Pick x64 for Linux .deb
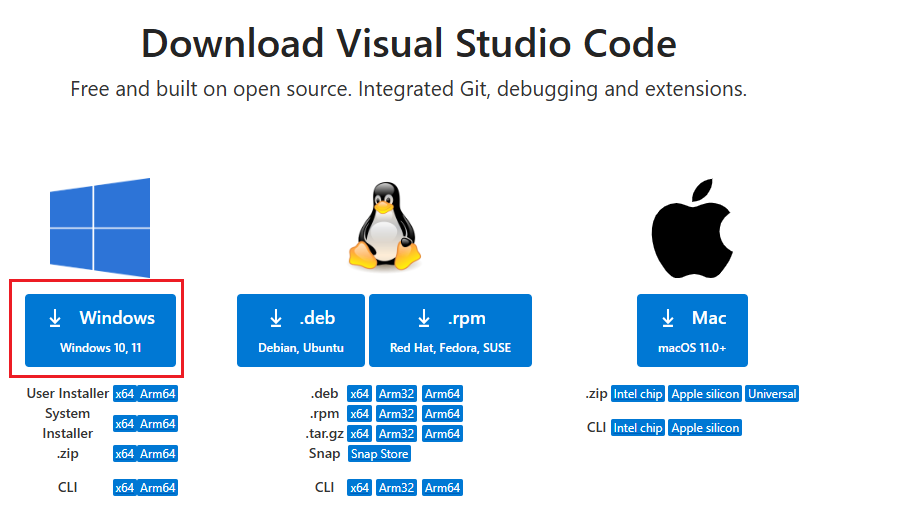The image size is (907, 515). click(x=359, y=393)
